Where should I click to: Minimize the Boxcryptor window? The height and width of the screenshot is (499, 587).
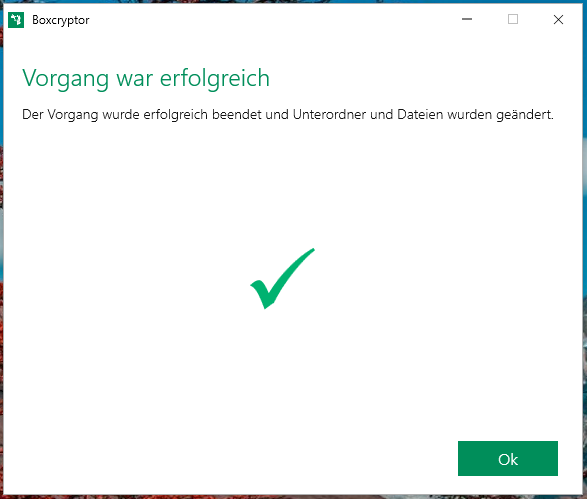467,19
